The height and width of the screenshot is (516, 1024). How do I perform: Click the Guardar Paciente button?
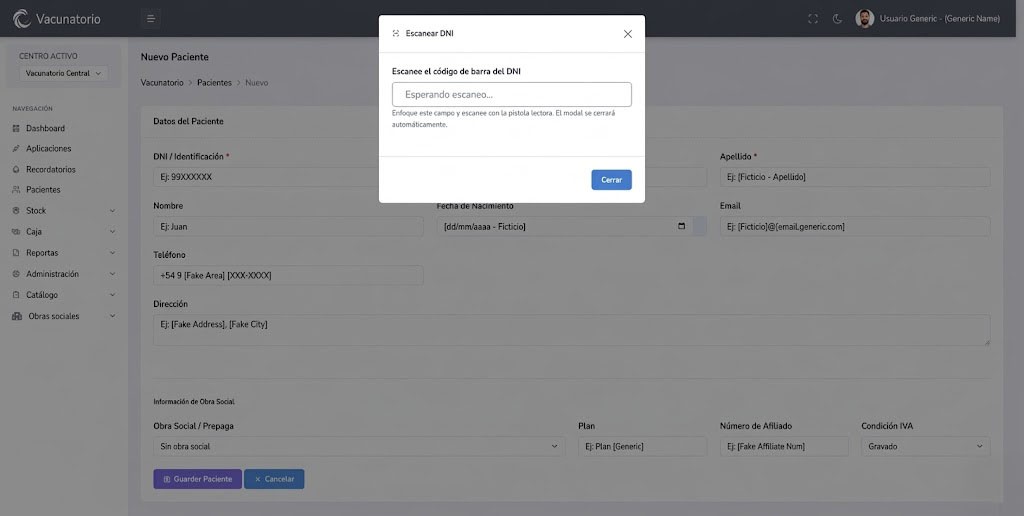click(197, 479)
